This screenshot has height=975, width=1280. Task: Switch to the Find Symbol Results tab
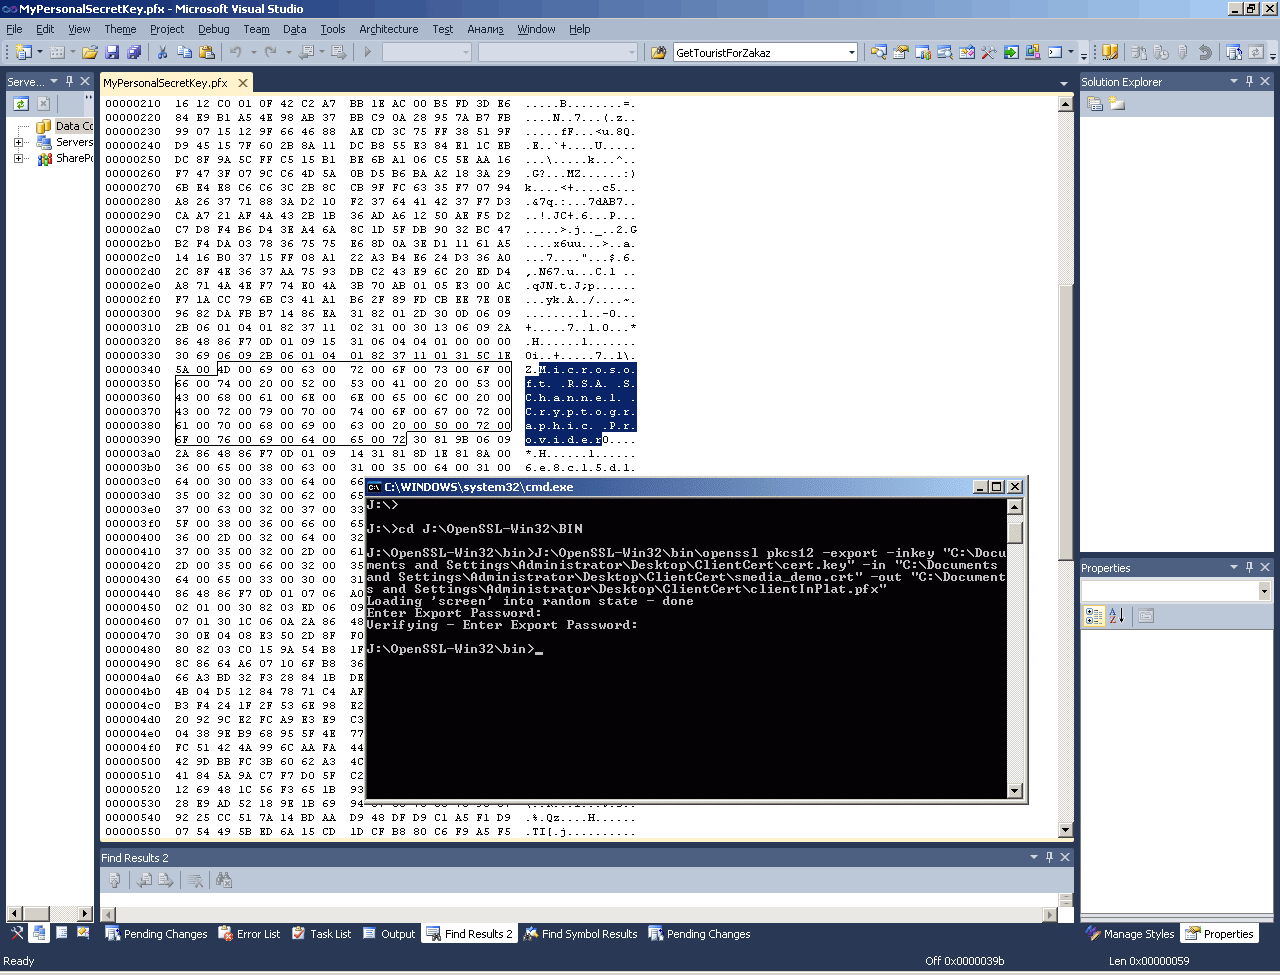580,934
